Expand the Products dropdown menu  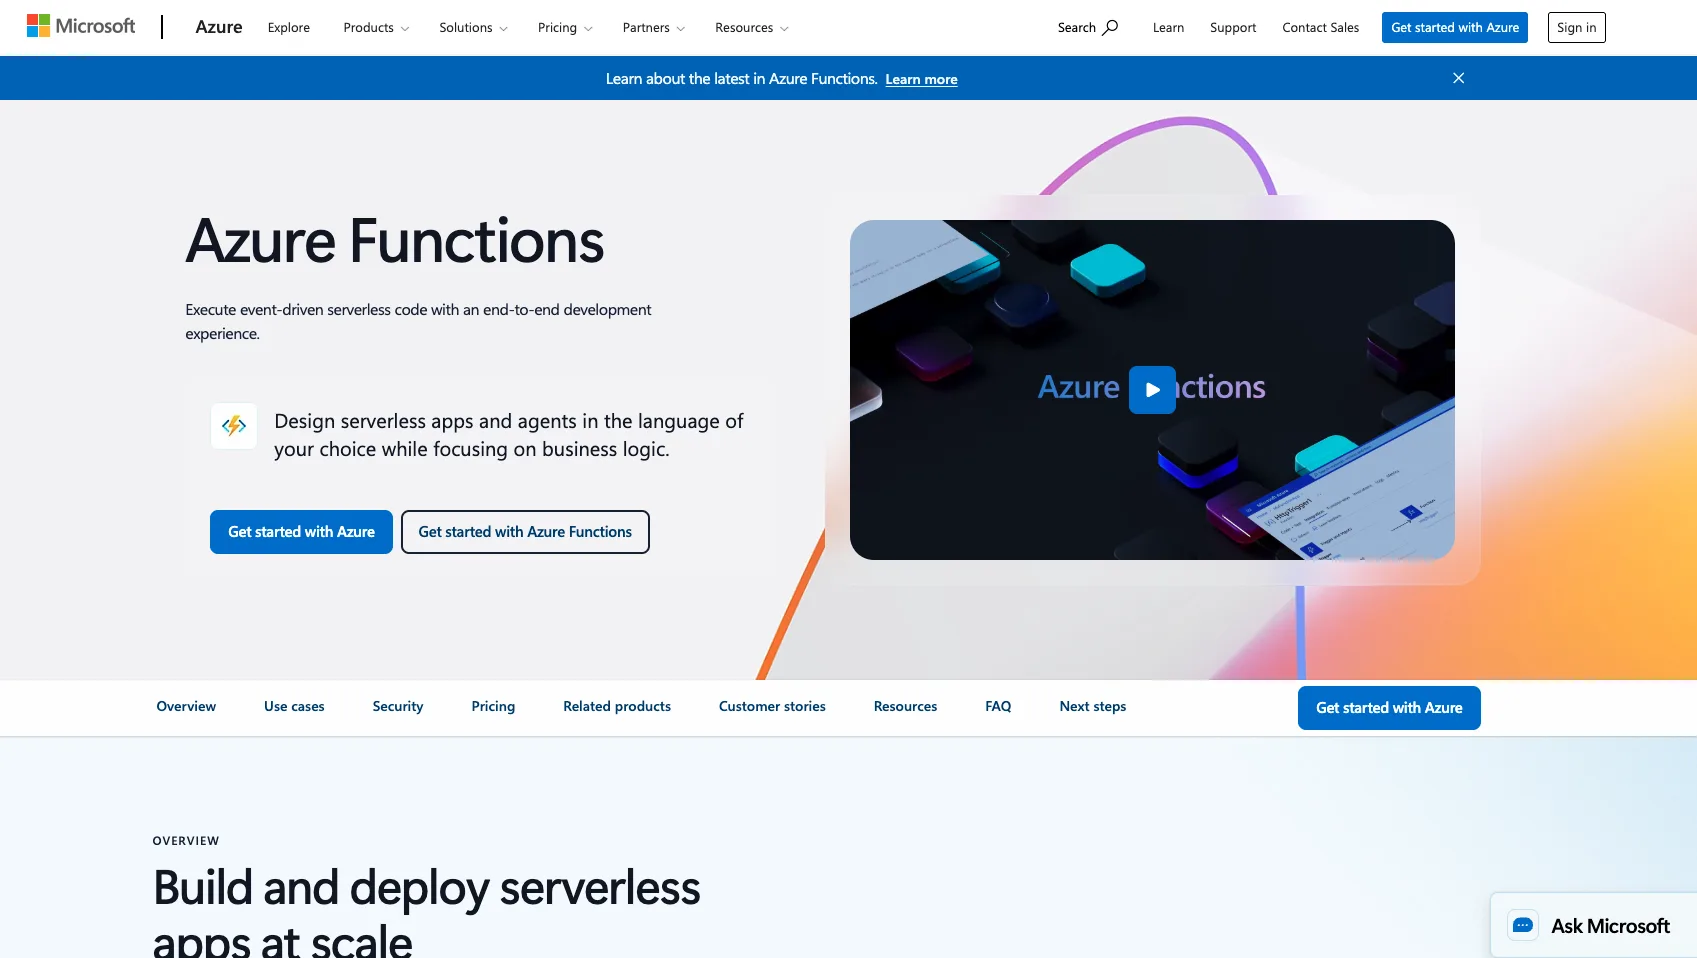pyautogui.click(x=376, y=28)
